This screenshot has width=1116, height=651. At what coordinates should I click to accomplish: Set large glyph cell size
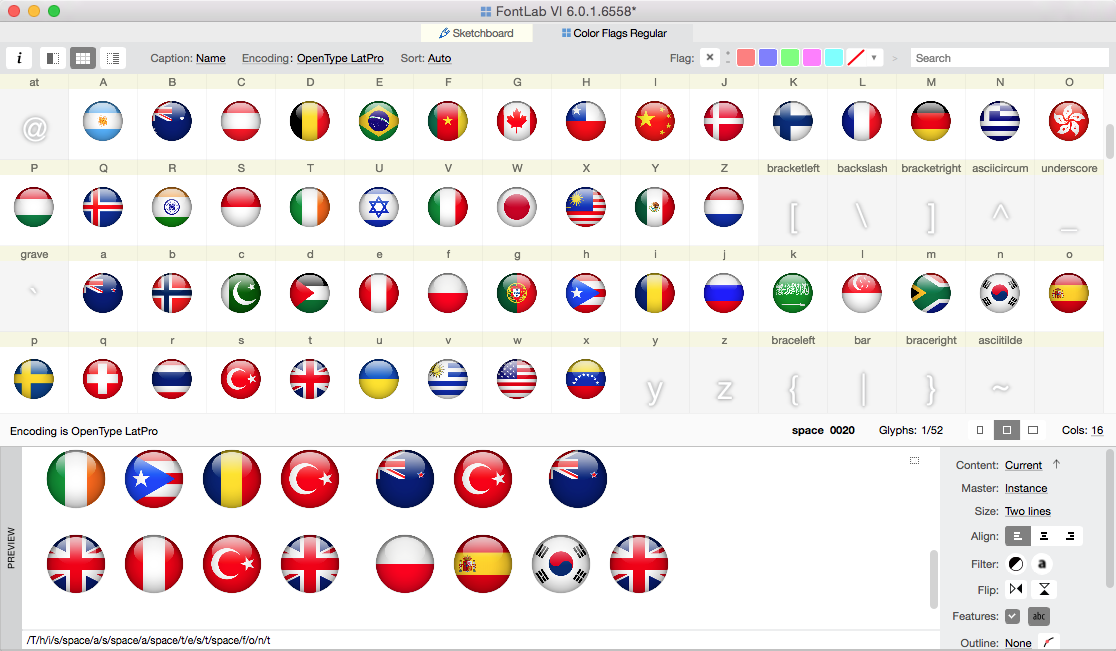pyautogui.click(x=1033, y=430)
